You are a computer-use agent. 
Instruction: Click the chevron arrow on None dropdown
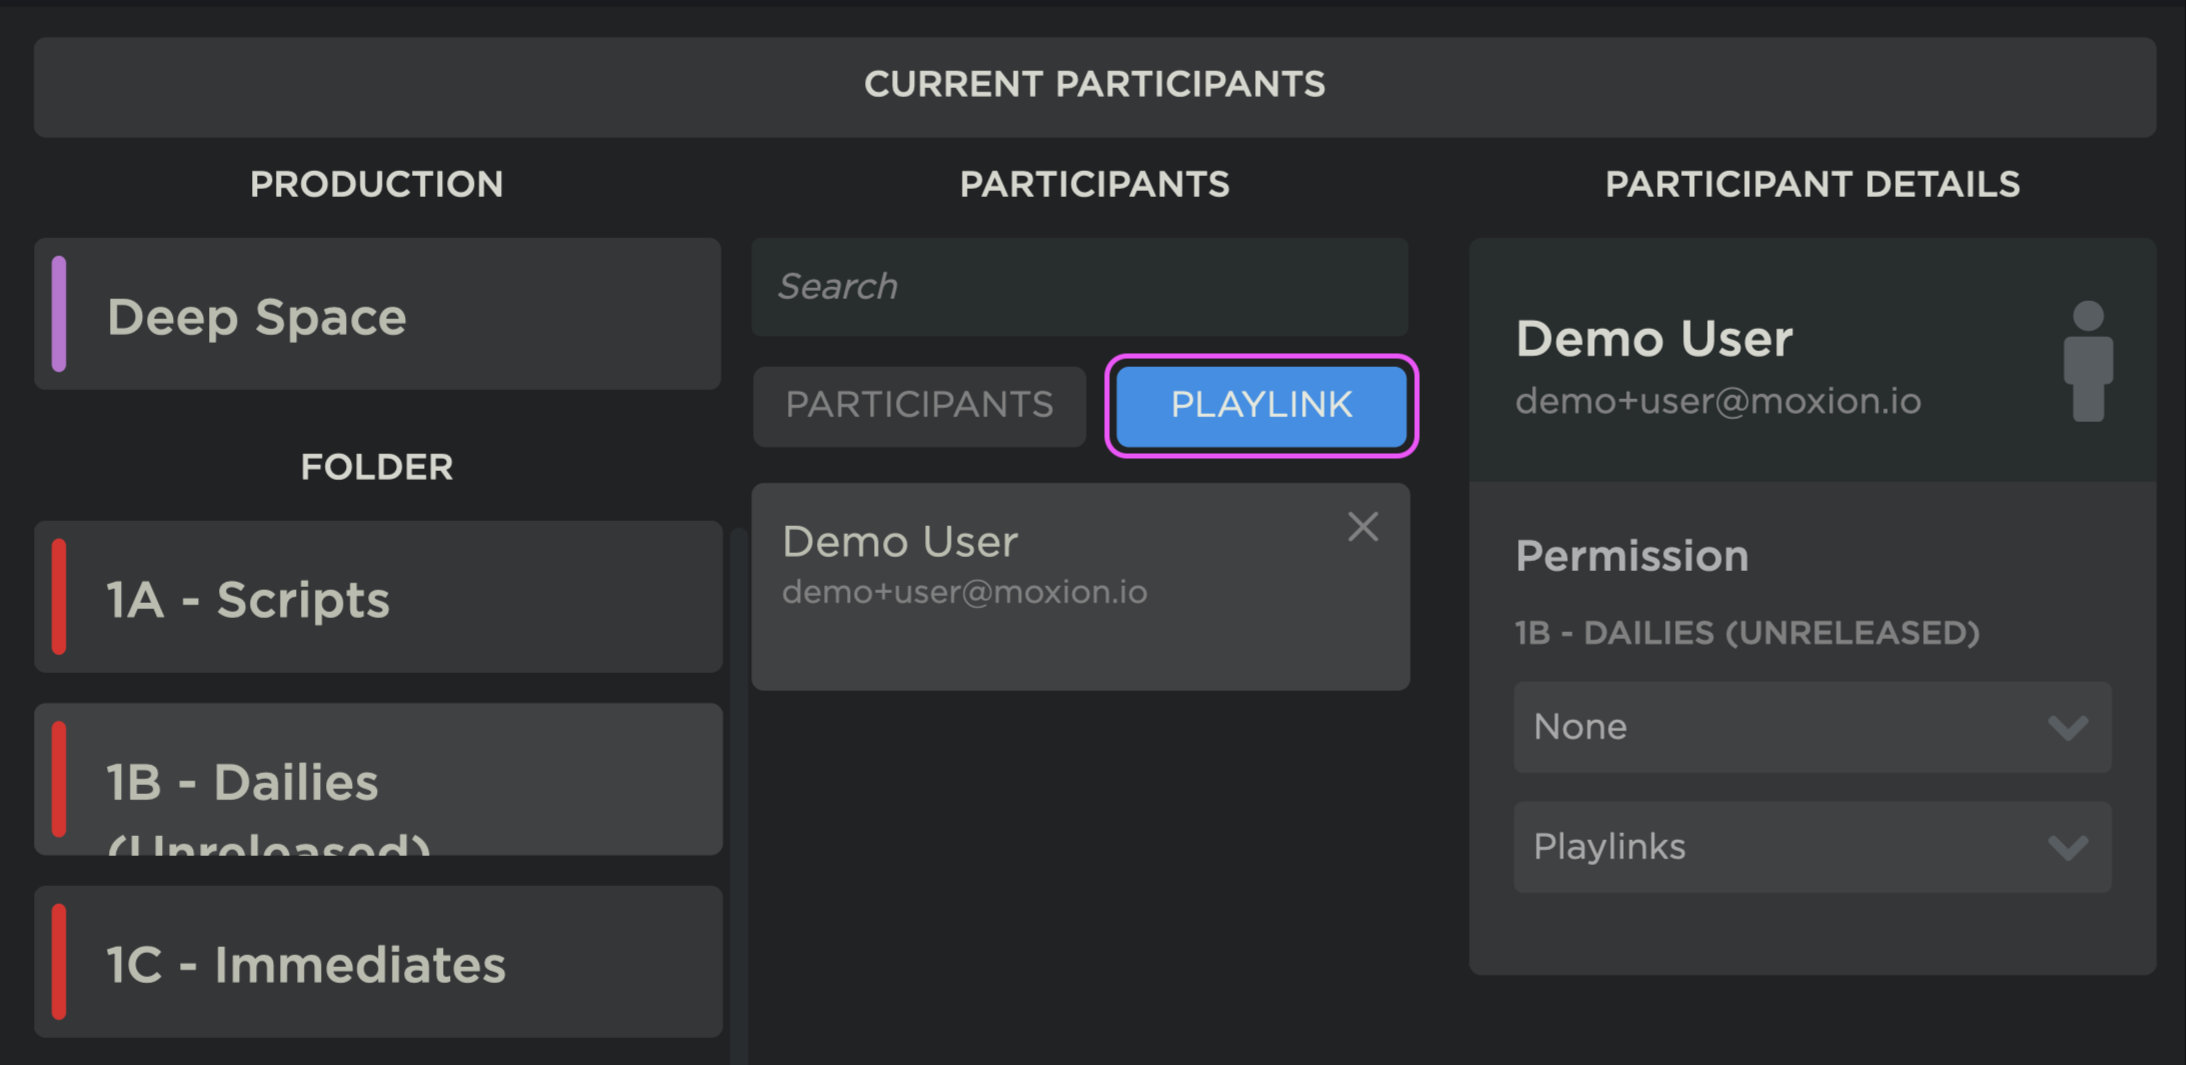click(2067, 728)
